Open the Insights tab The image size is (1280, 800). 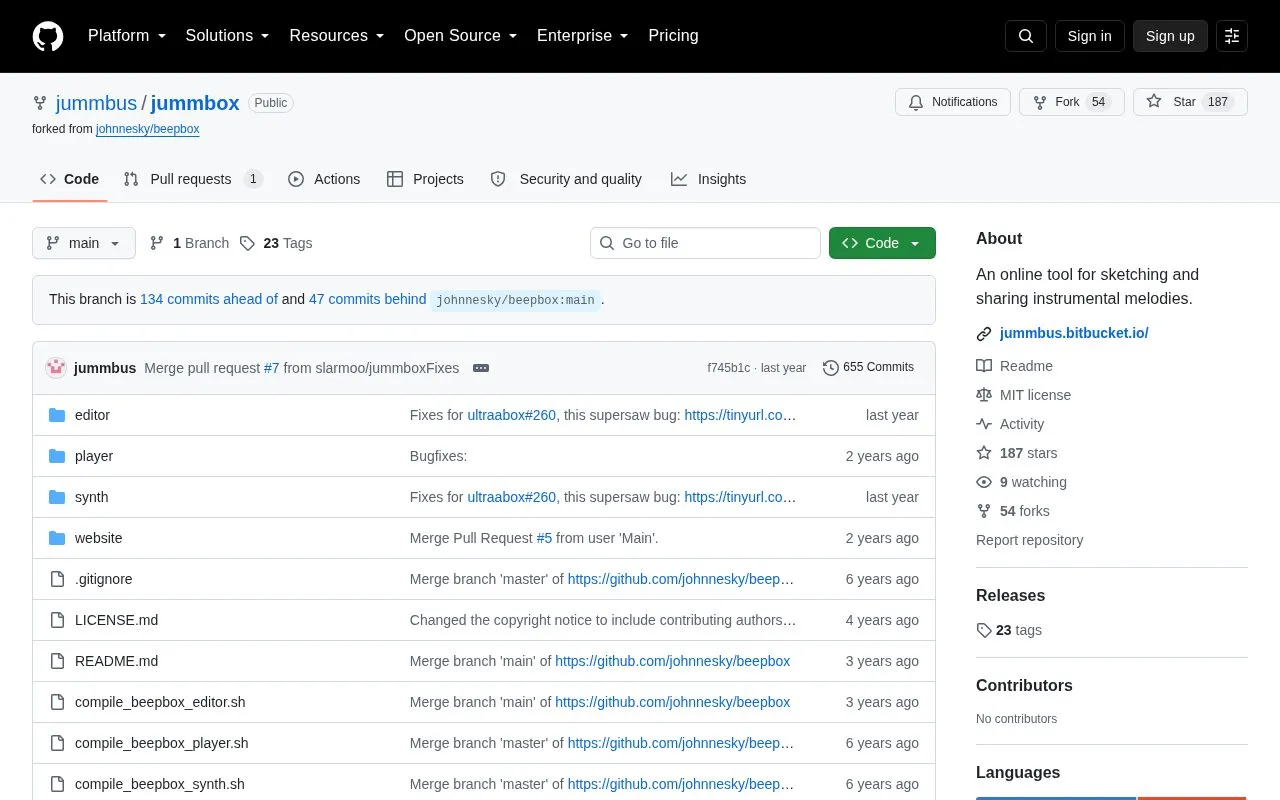pos(708,179)
